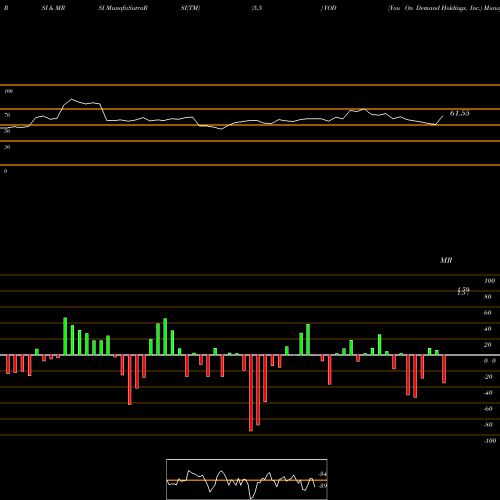Click the MR axis label 100 on right
Viewport: 500px width, 500px height.
tap(489, 281)
